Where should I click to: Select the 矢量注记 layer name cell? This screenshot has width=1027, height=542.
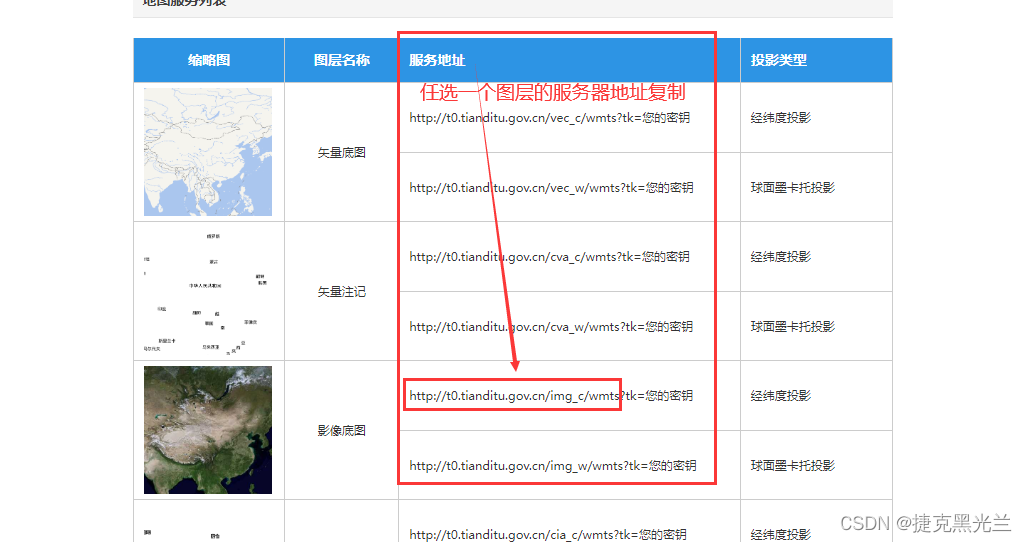pos(341,292)
